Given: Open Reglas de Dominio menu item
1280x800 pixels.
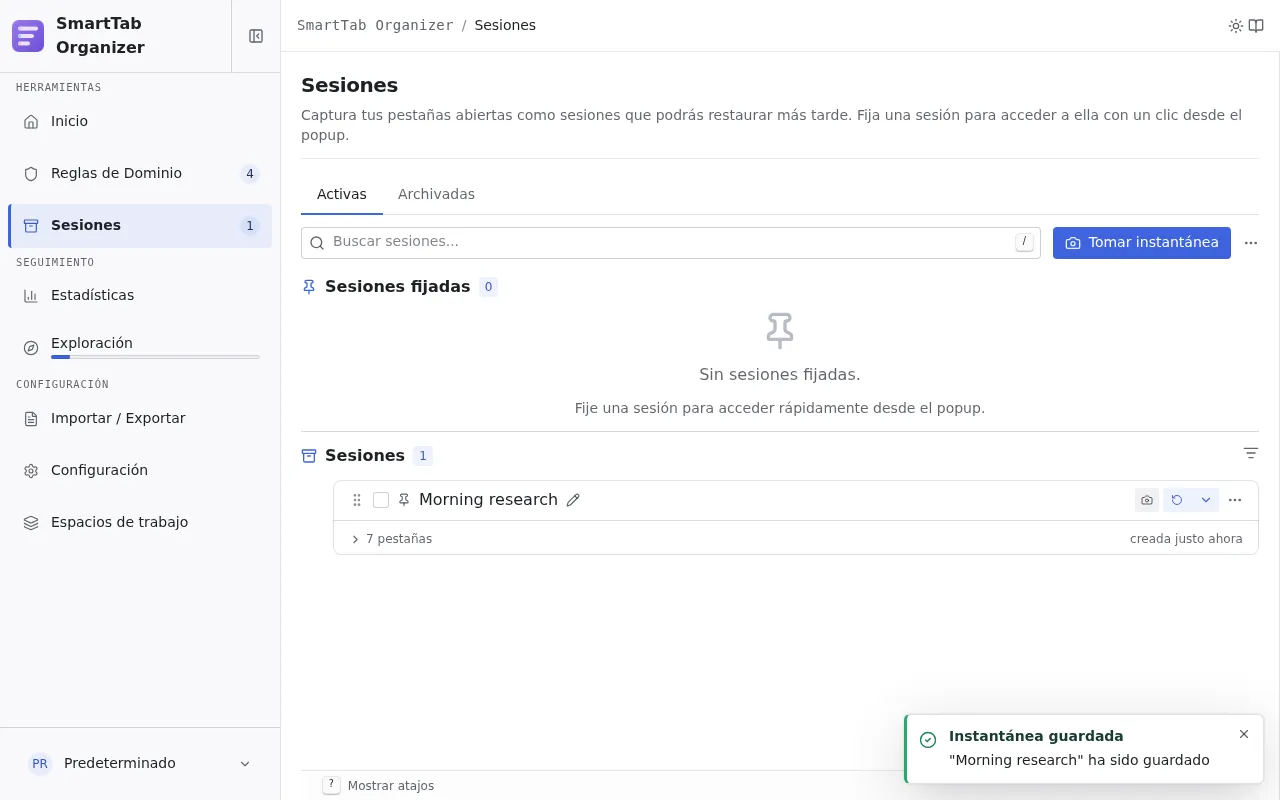Looking at the screenshot, I should point(140,173).
